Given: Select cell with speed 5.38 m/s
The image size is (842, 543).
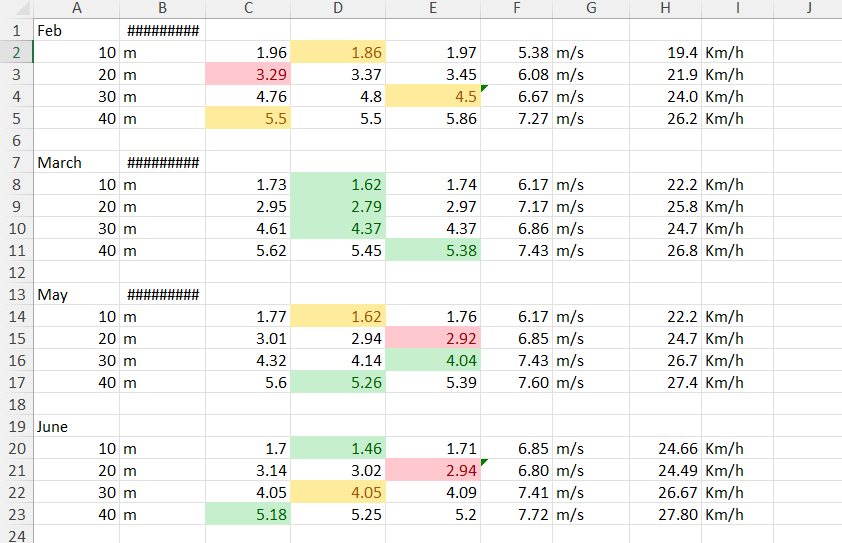Looking at the screenshot, I should tap(517, 52).
